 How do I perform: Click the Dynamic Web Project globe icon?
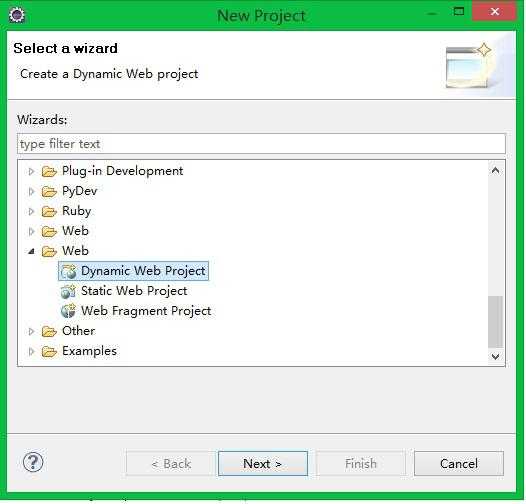(x=69, y=271)
